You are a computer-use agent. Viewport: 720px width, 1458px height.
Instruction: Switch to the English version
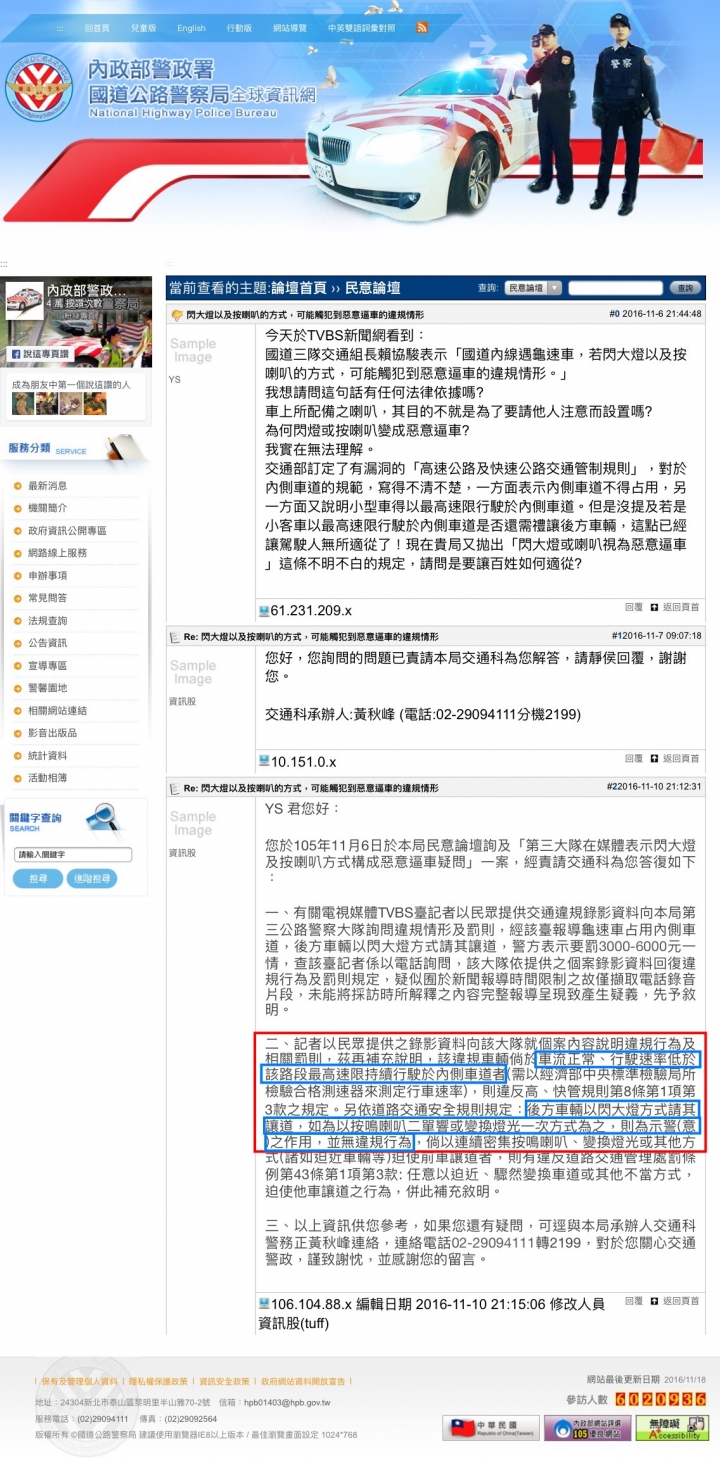[x=191, y=28]
